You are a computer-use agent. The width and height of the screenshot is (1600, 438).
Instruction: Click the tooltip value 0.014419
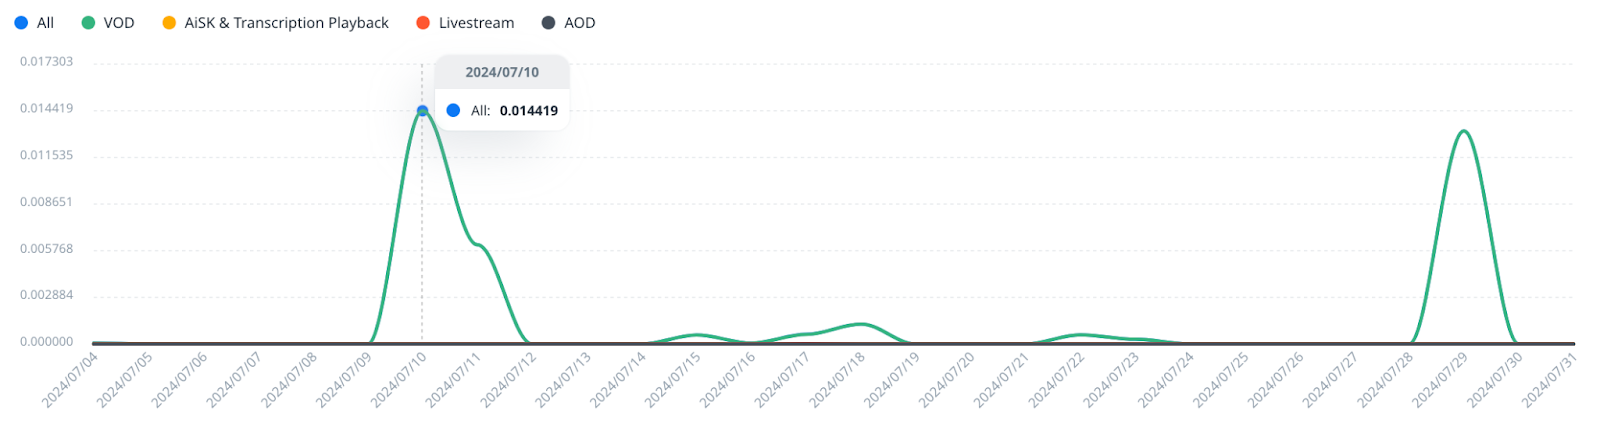point(529,111)
